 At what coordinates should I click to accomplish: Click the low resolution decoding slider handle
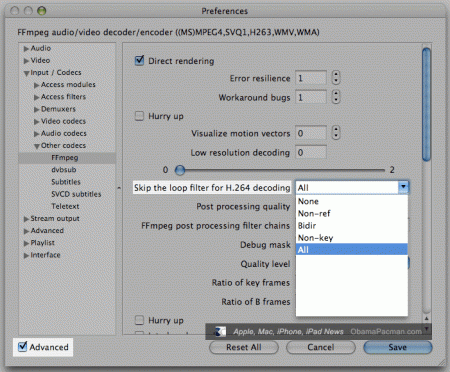point(180,170)
